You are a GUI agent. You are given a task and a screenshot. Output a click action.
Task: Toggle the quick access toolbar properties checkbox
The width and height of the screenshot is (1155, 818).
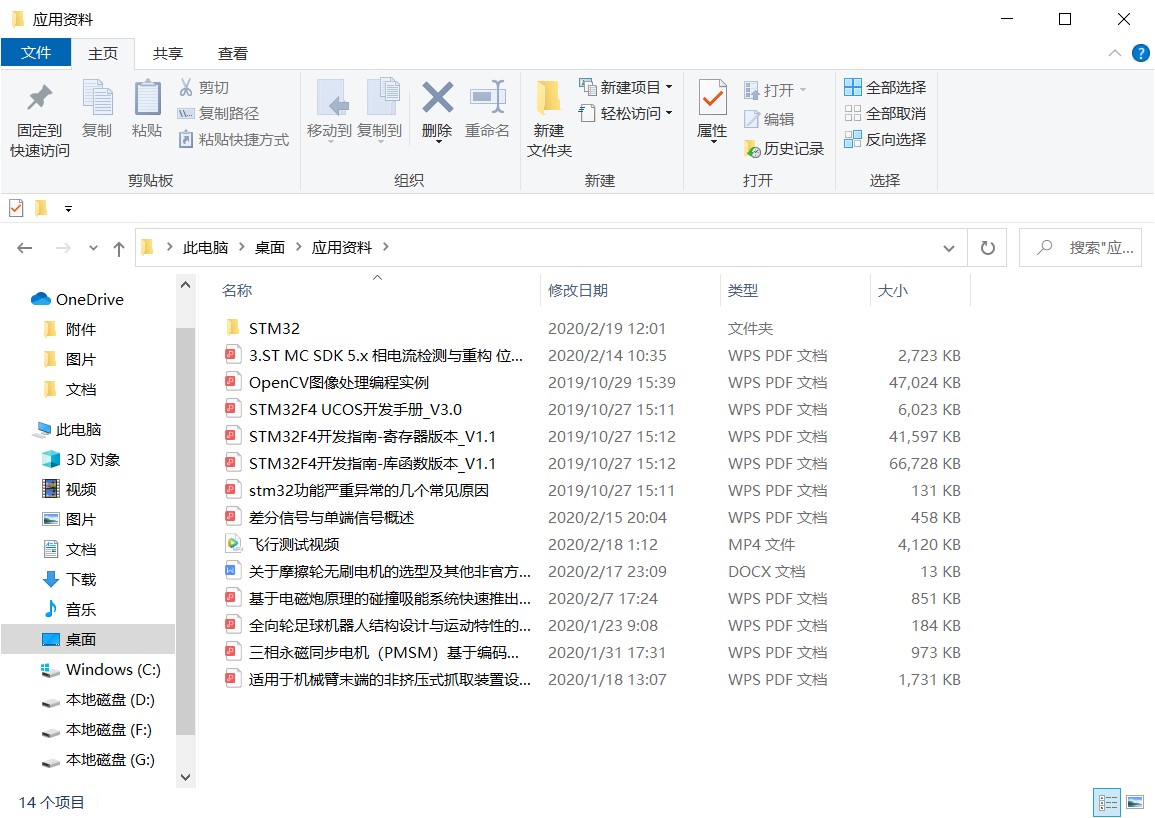pos(16,208)
